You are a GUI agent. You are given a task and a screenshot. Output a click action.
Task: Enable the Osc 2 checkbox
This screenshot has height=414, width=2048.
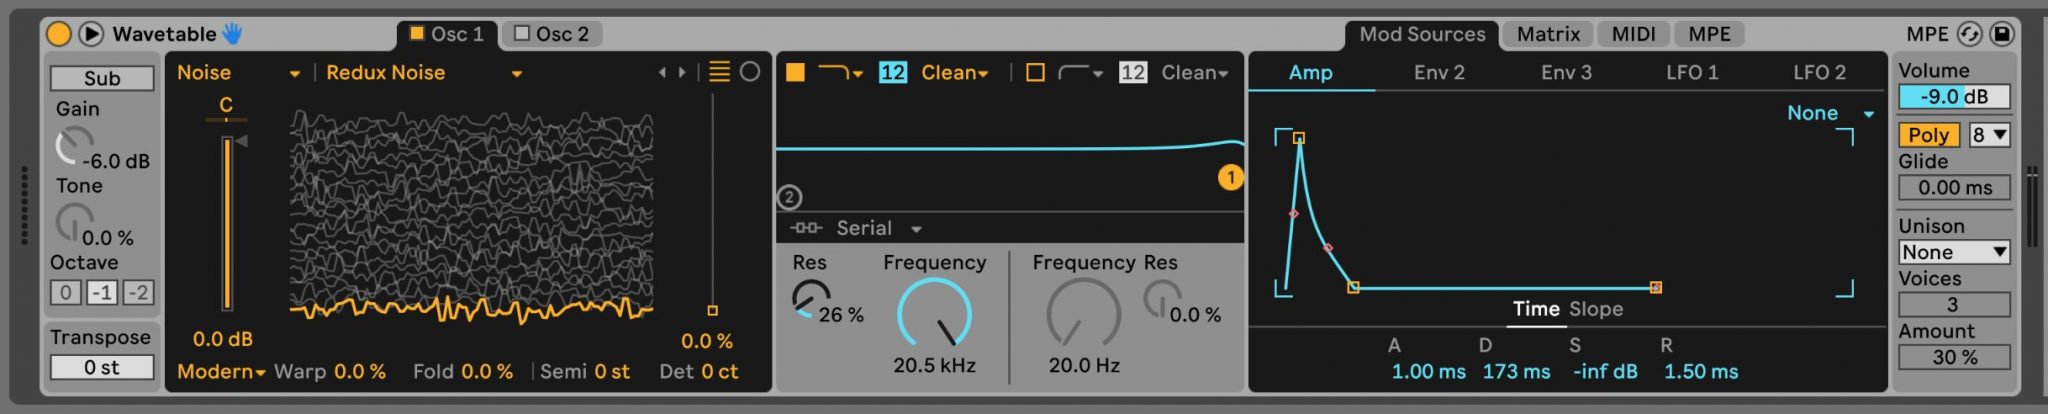[521, 33]
